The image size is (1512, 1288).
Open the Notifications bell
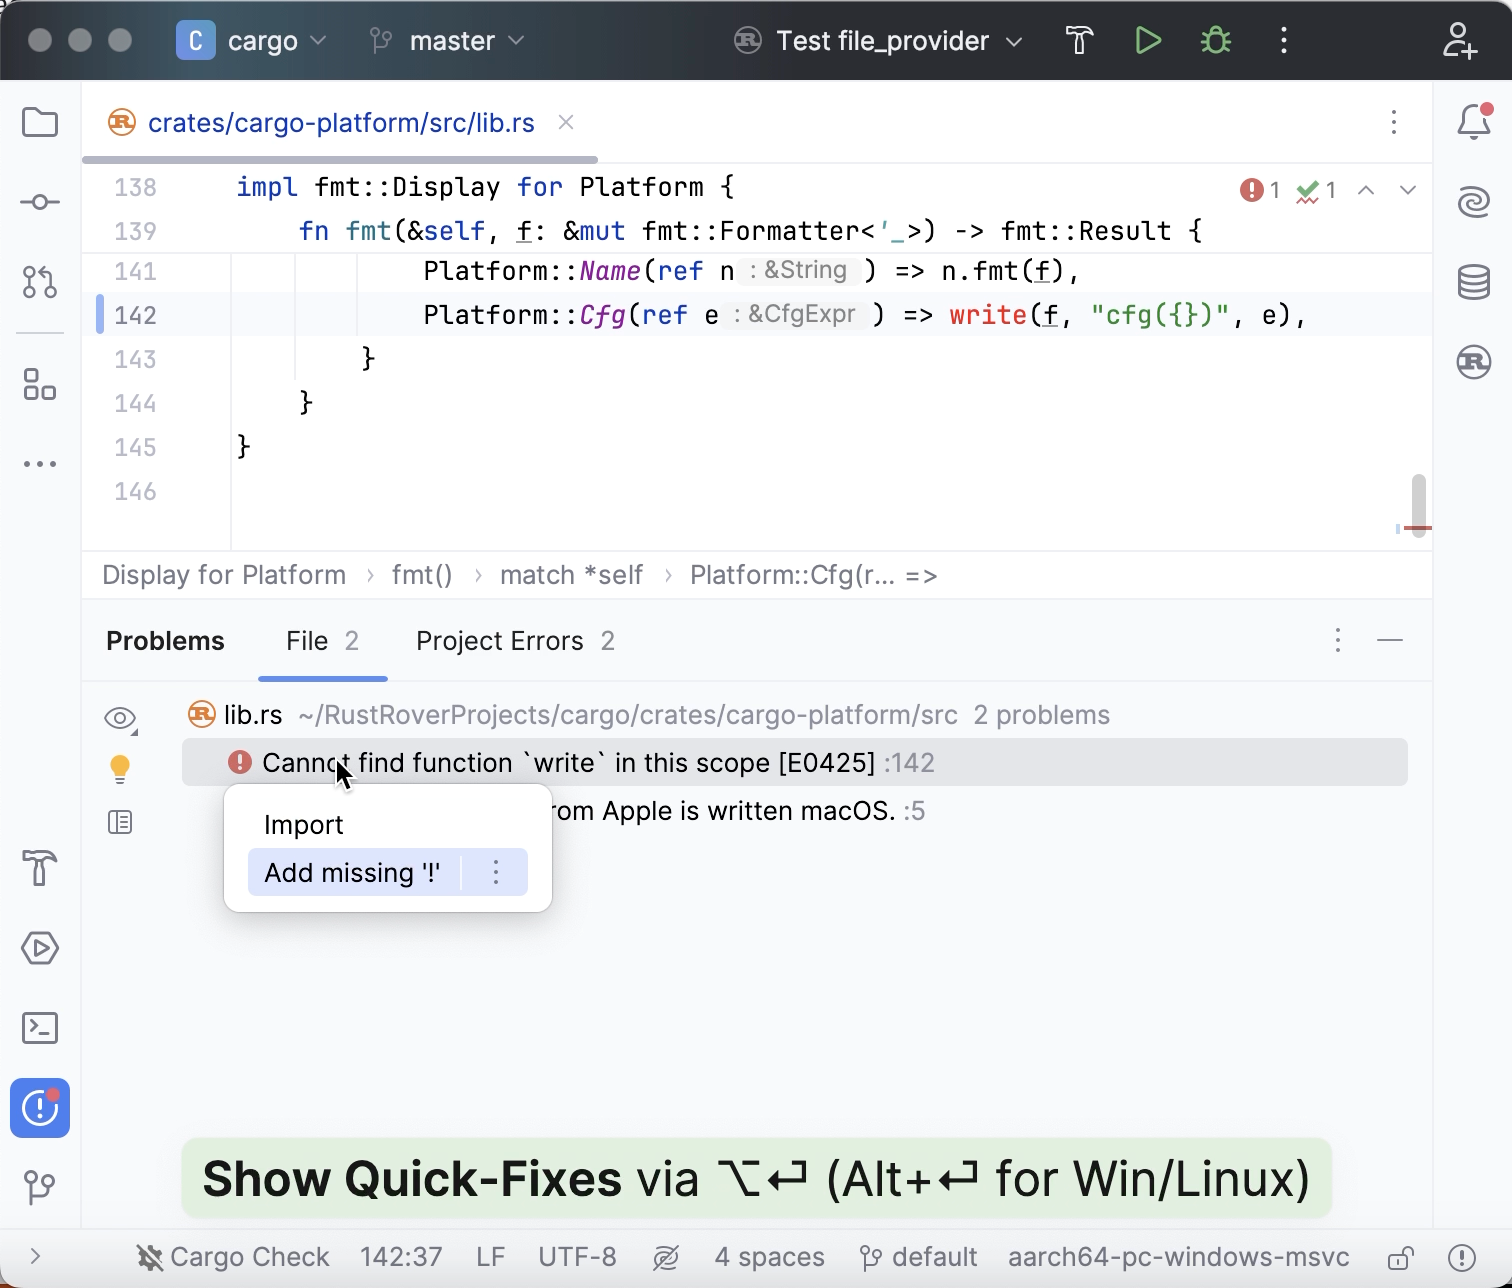[1471, 122]
